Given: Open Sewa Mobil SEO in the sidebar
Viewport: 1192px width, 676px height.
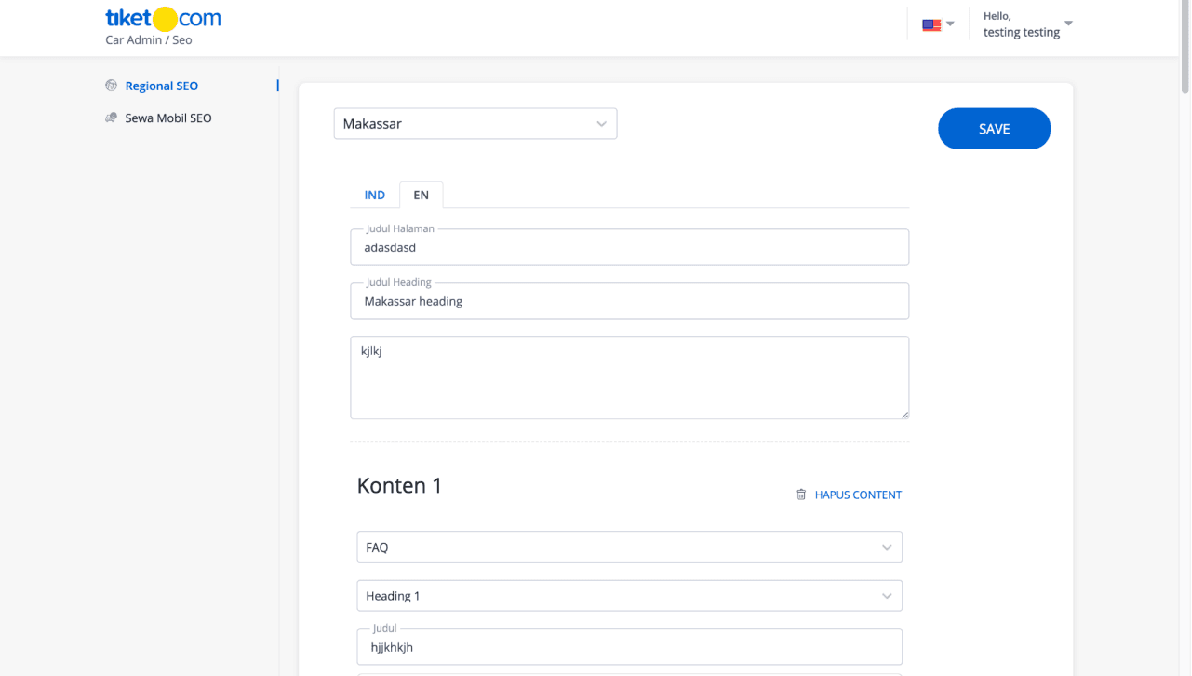Looking at the screenshot, I should point(166,117).
